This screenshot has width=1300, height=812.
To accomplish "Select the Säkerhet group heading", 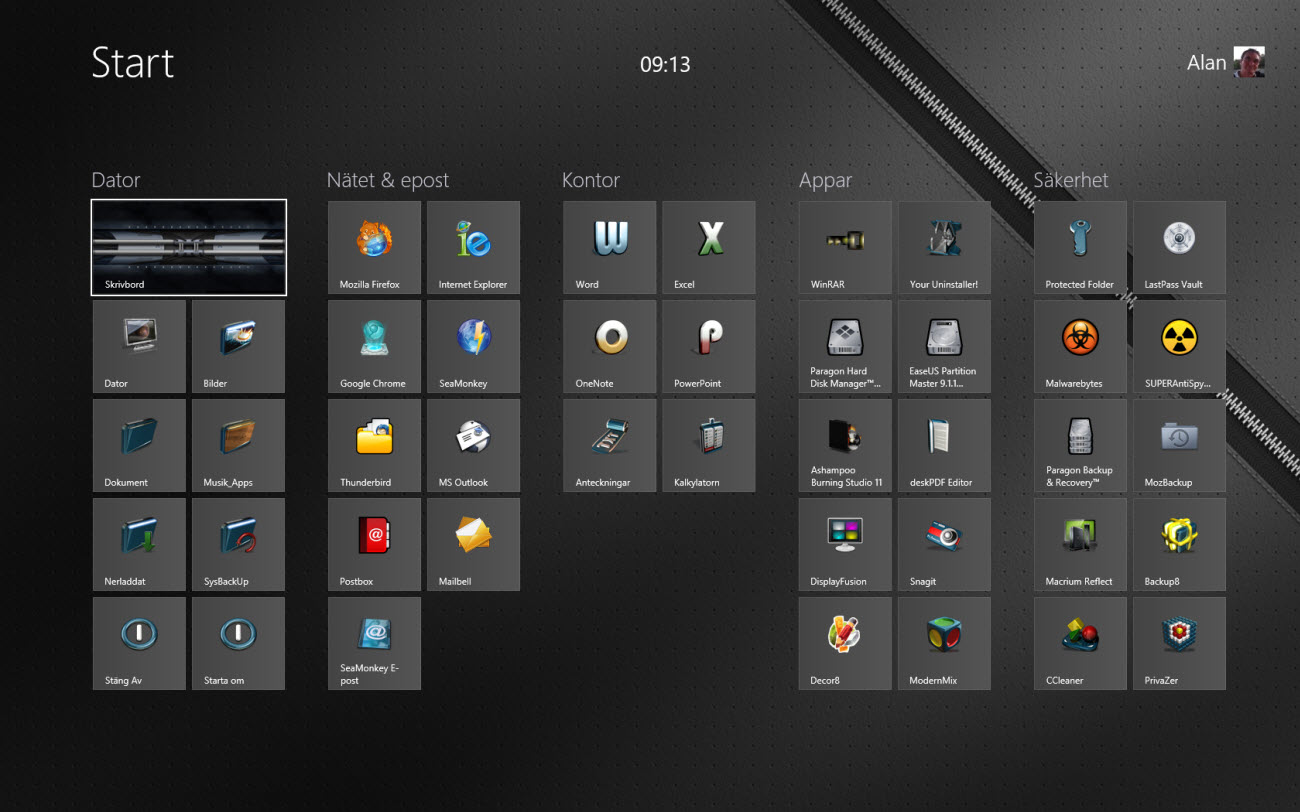I will 1071,180.
